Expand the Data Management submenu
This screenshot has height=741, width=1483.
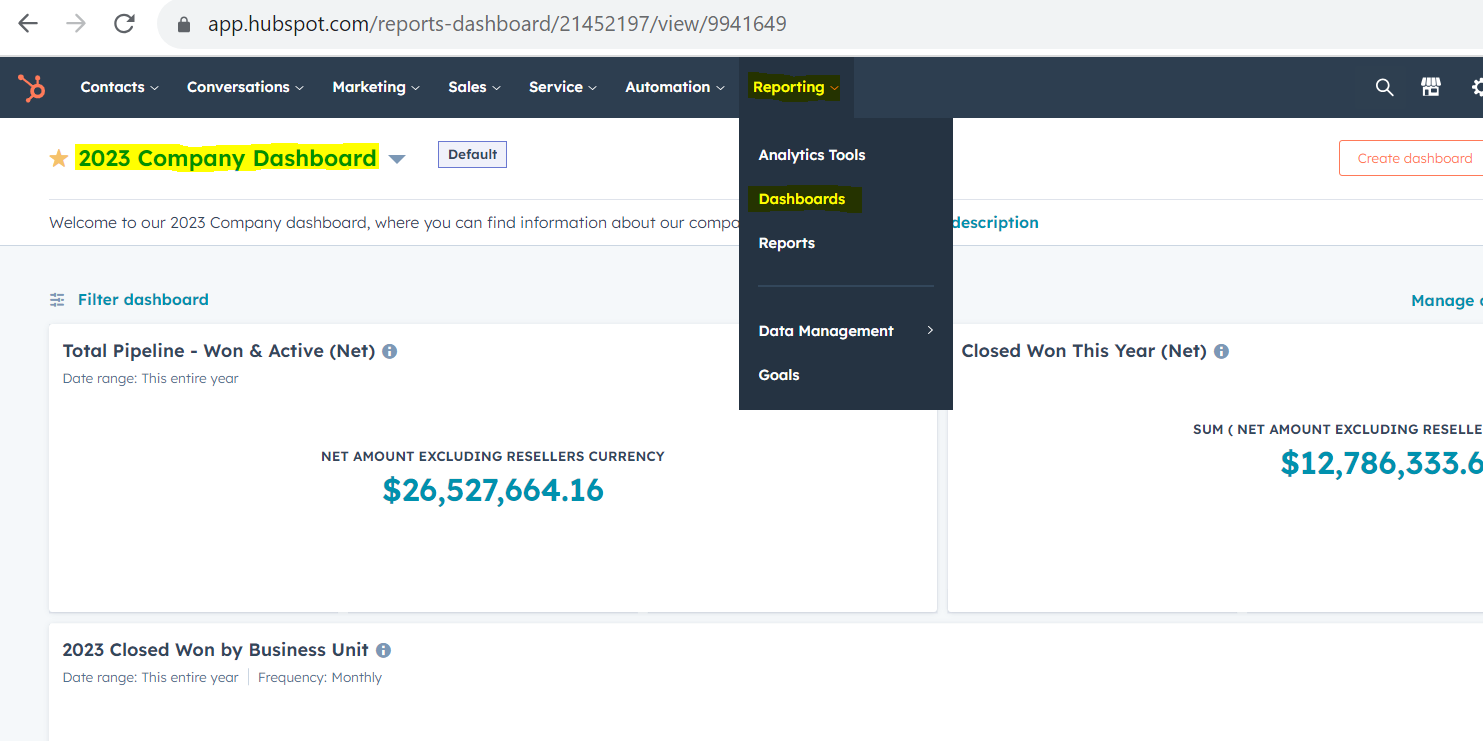(845, 331)
